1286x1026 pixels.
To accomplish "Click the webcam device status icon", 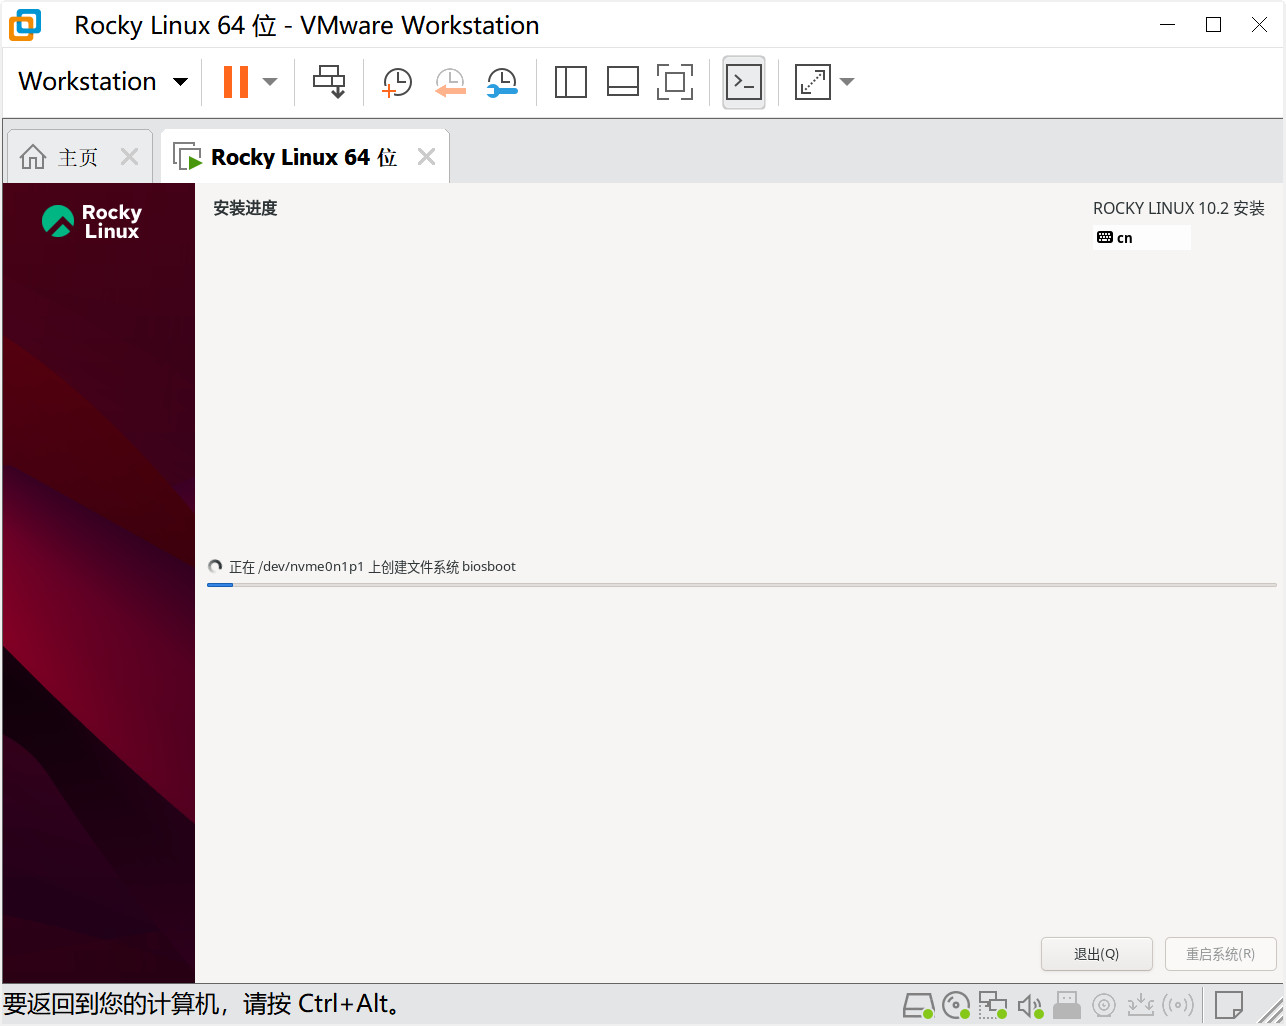I will [1104, 1005].
